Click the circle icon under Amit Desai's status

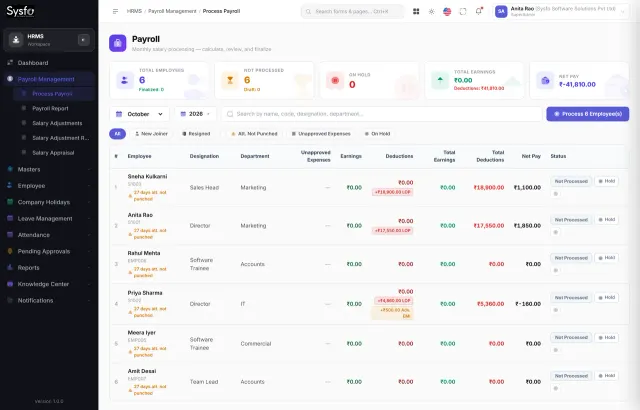pyautogui.click(x=556, y=388)
